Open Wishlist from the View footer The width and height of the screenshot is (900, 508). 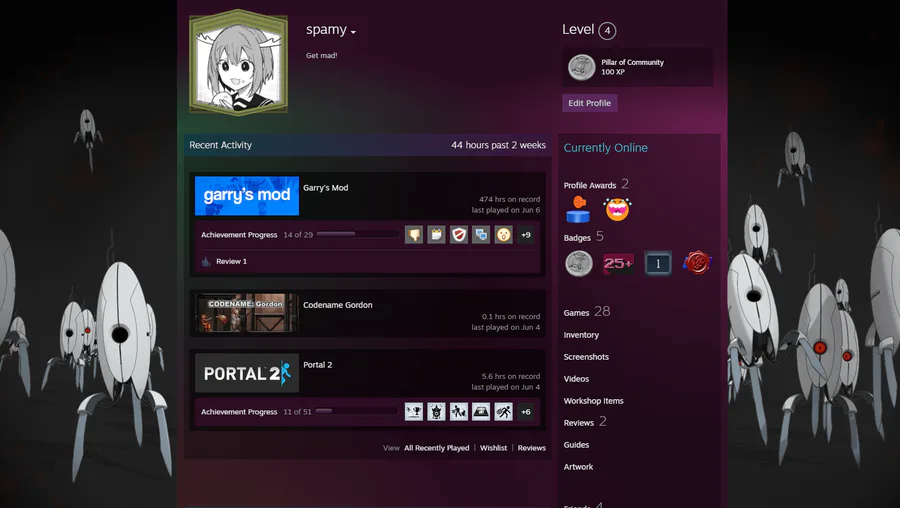(x=493, y=448)
